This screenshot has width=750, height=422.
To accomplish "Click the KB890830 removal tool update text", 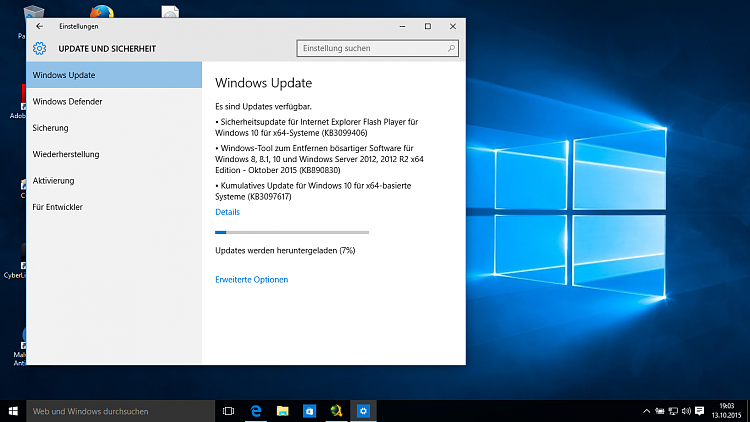I will point(319,159).
